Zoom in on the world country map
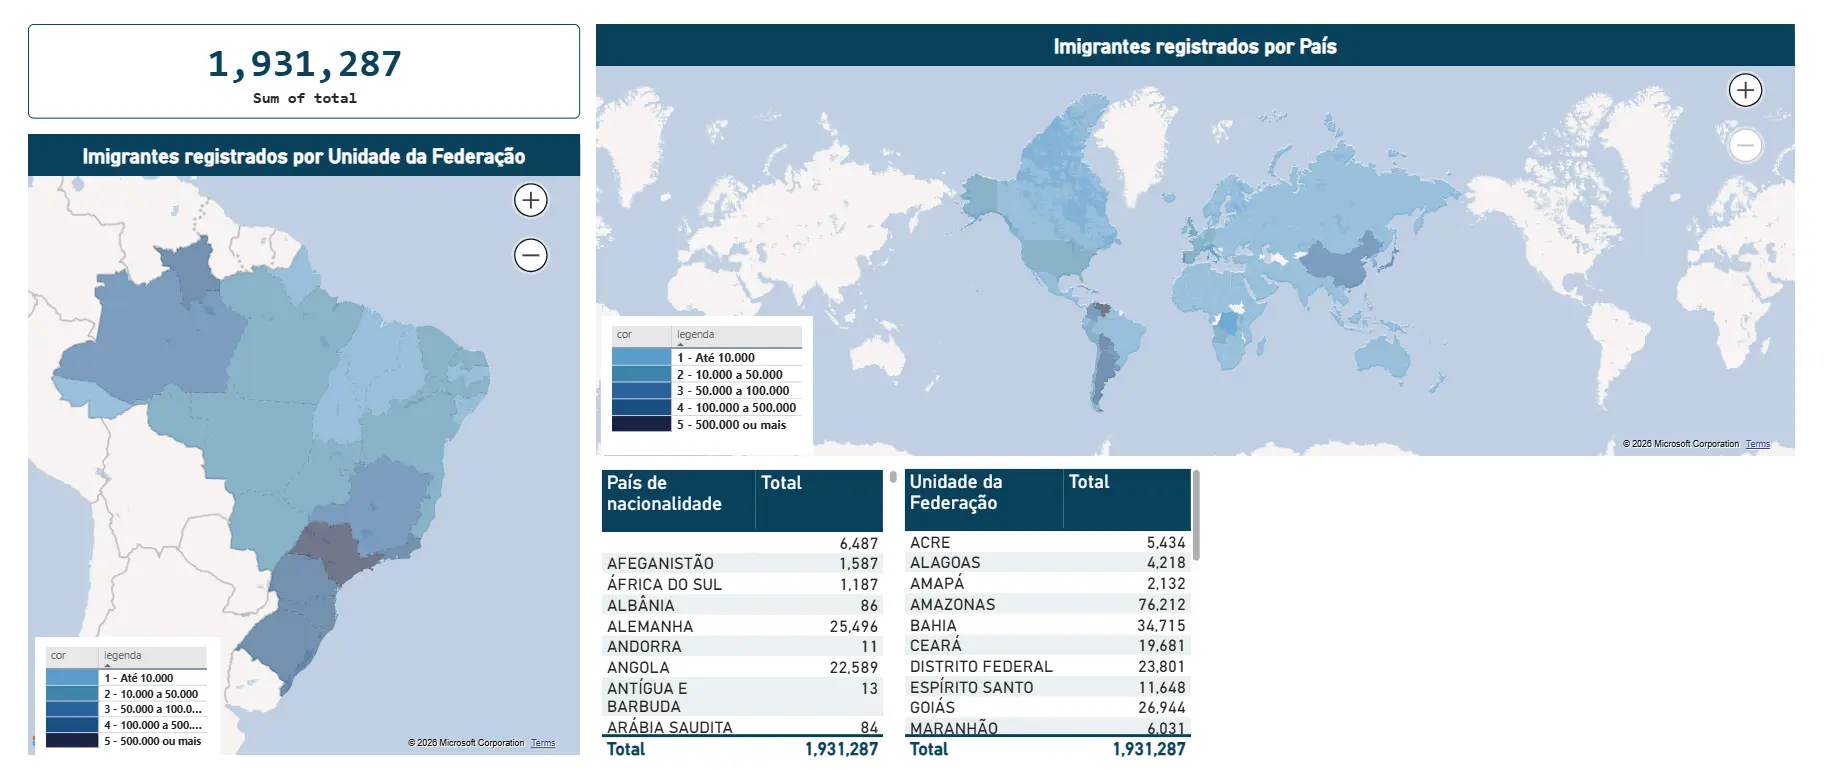Screen dimensions: 1827x770 1745,90
